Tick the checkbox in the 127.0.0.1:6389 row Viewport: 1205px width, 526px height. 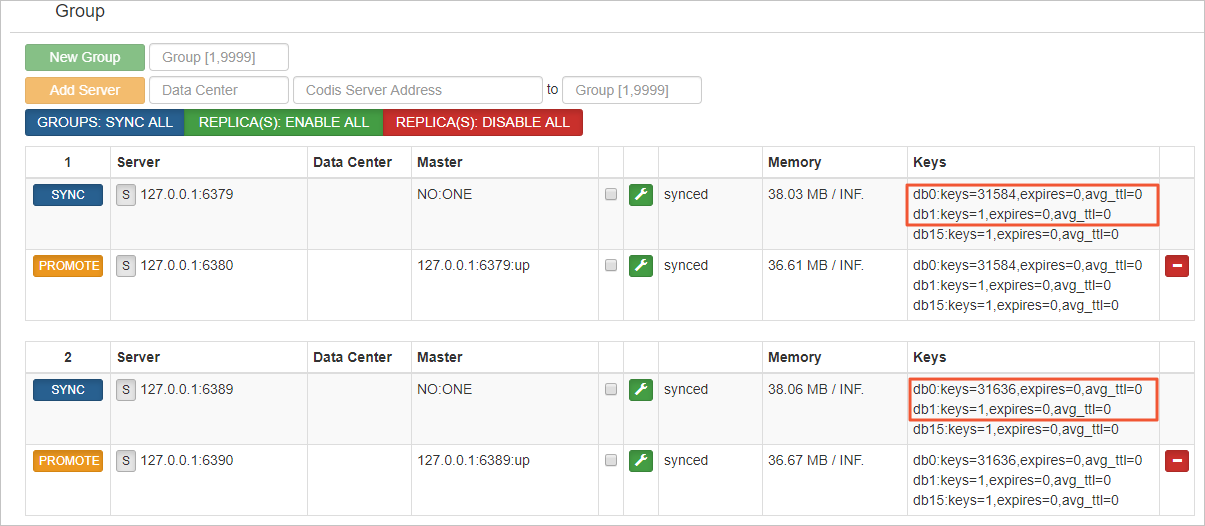[x=611, y=390]
